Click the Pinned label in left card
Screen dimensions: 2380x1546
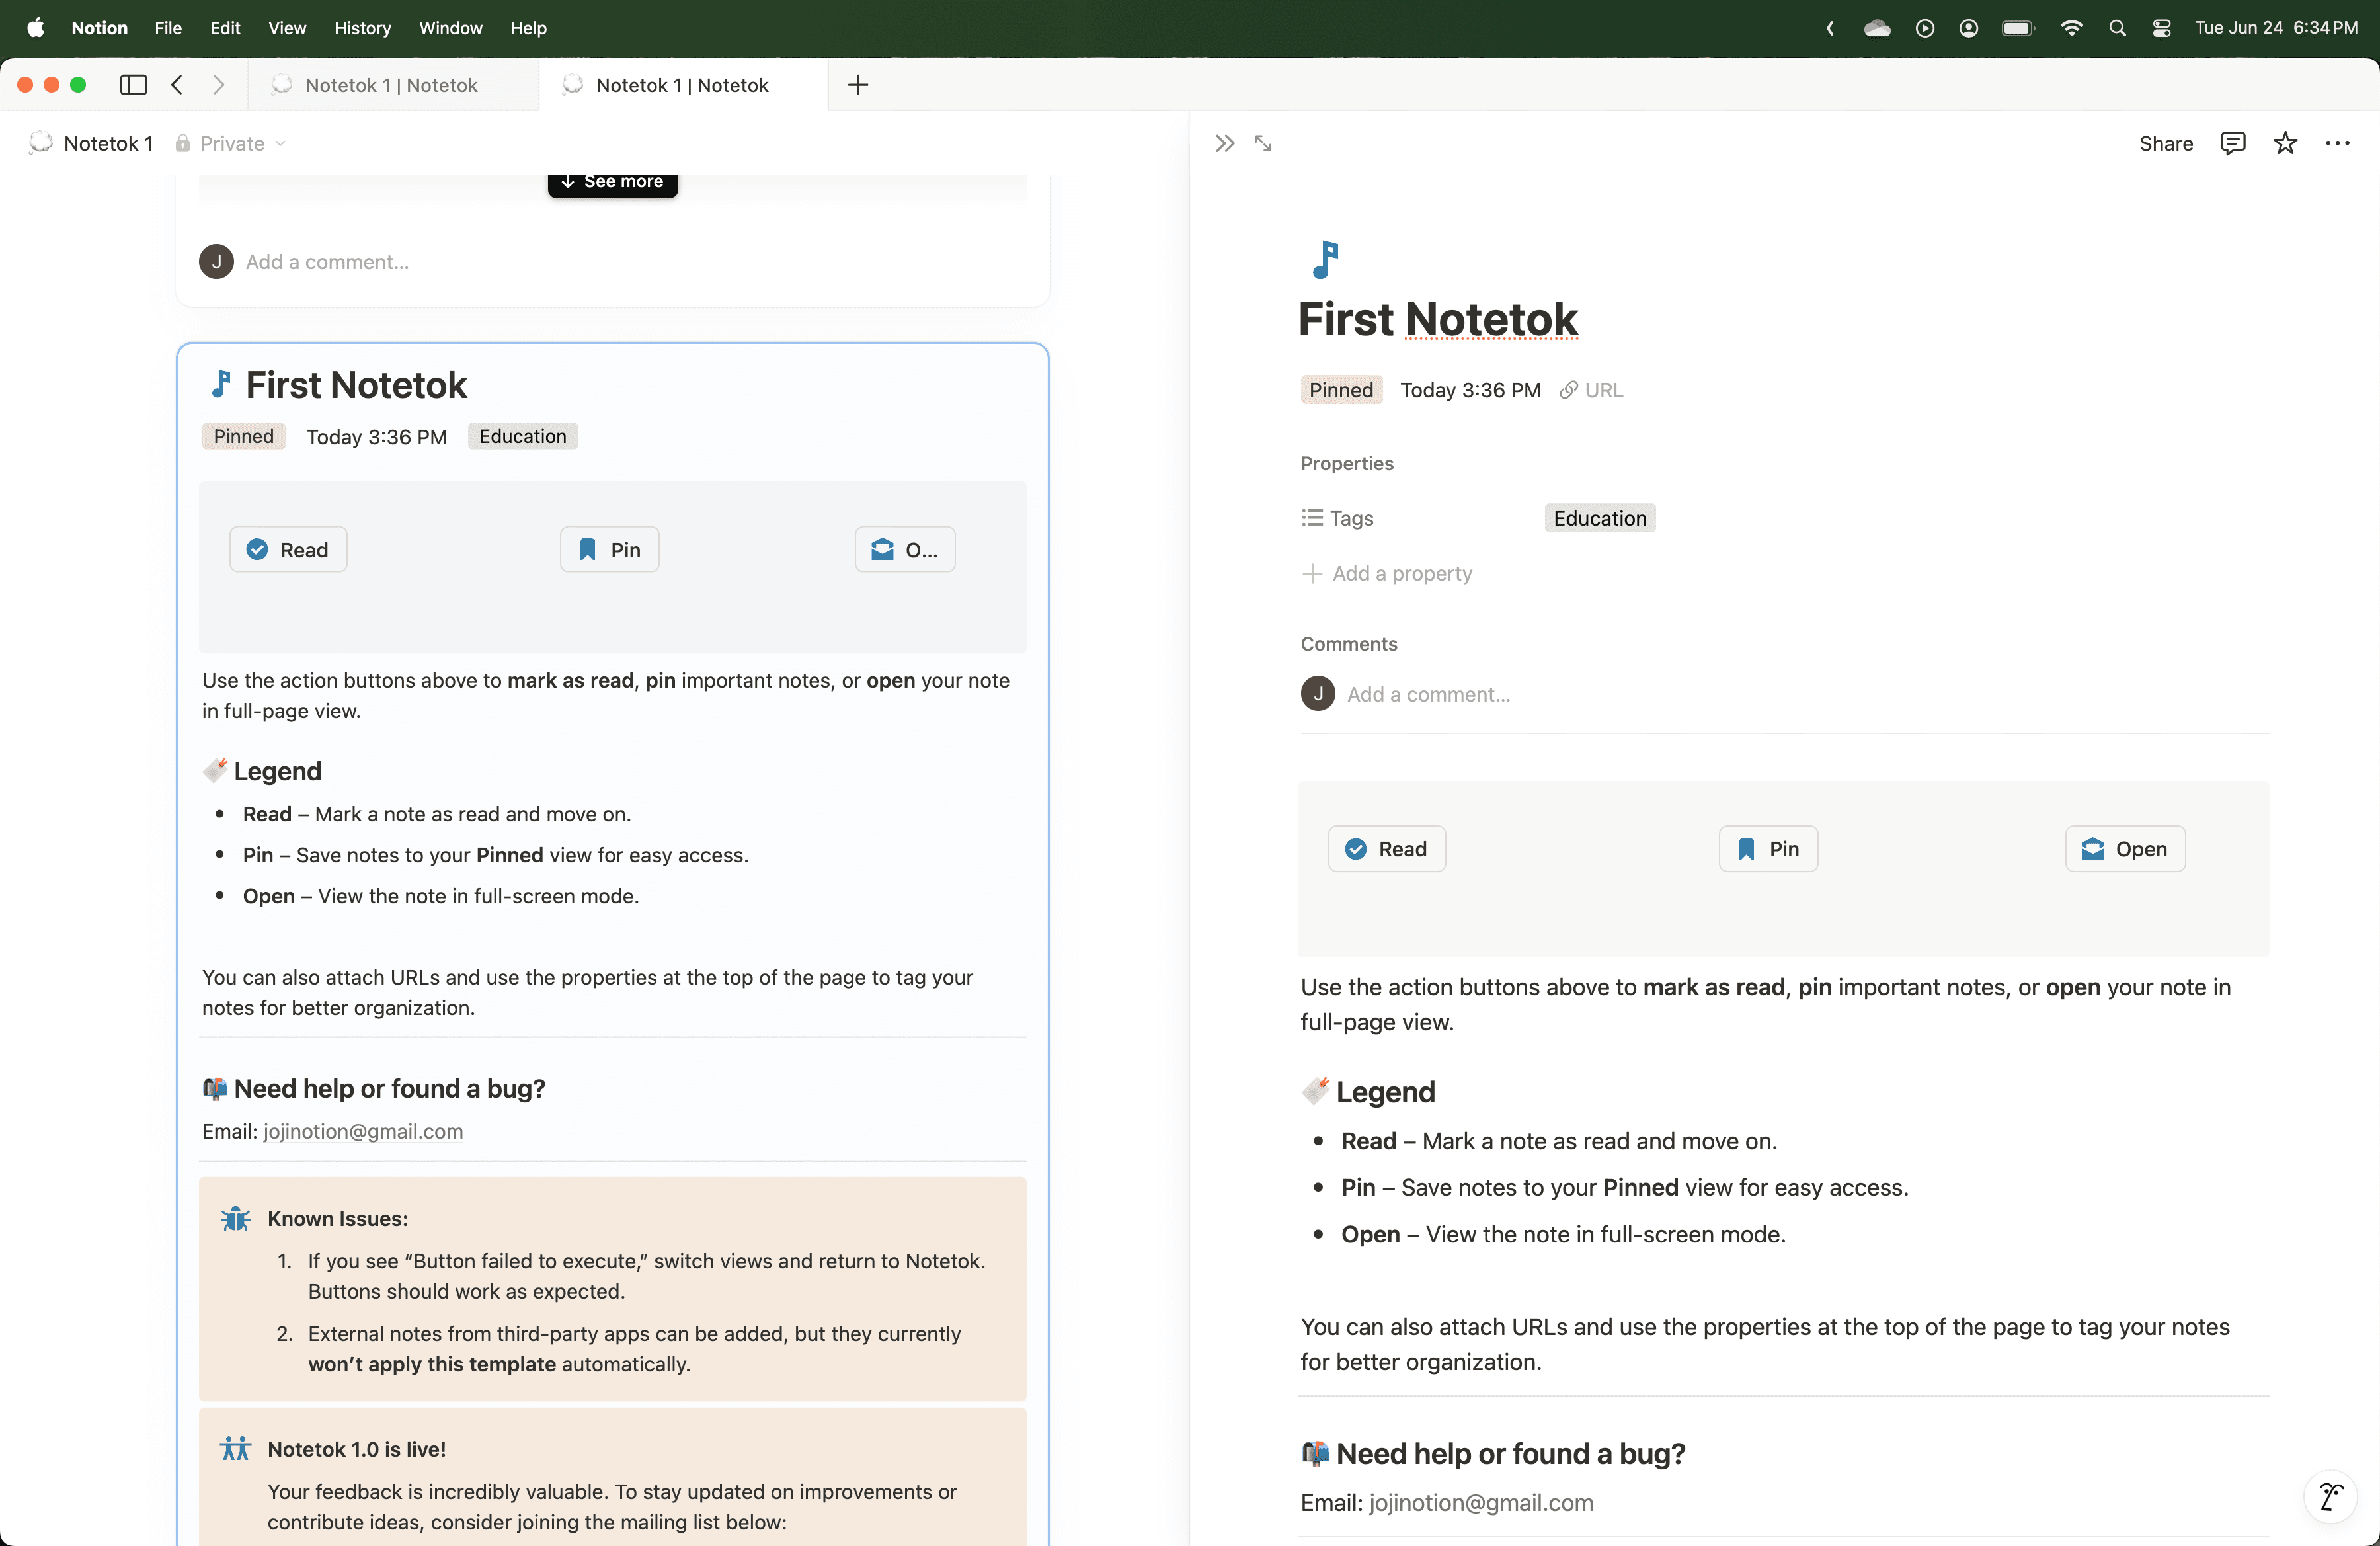coord(243,436)
